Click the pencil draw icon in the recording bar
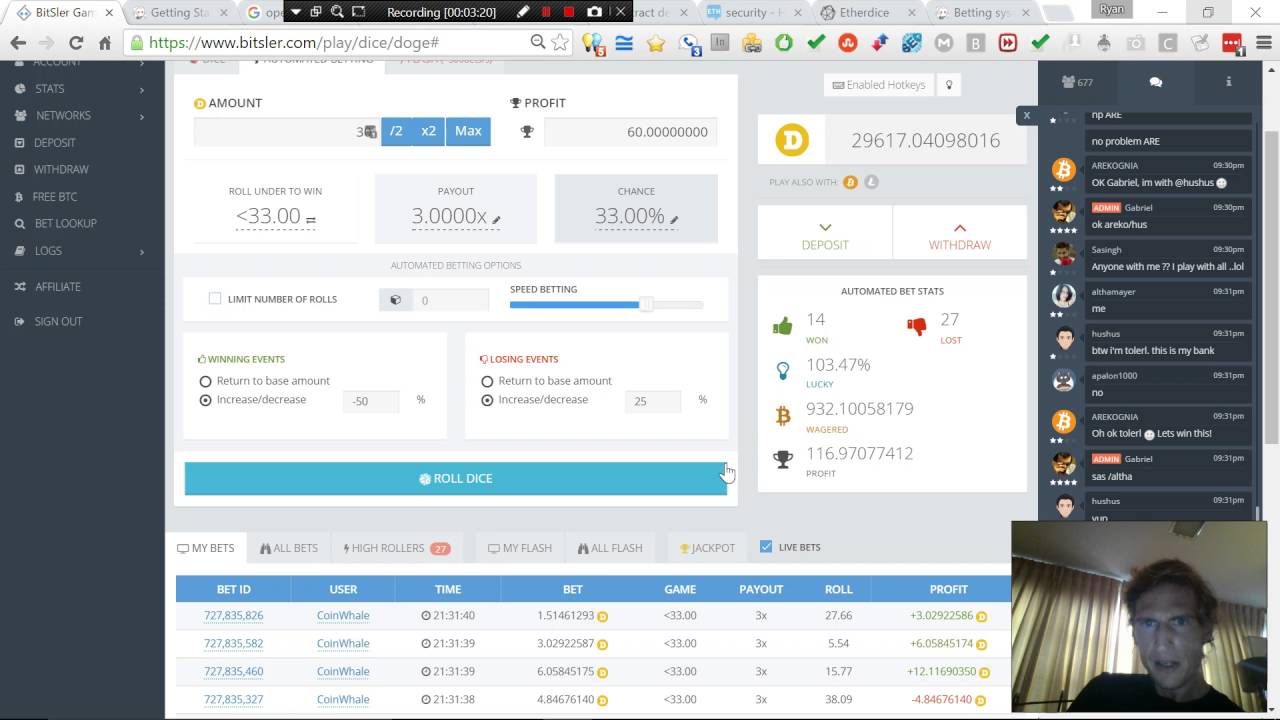This screenshot has height=720, width=1280. [522, 12]
